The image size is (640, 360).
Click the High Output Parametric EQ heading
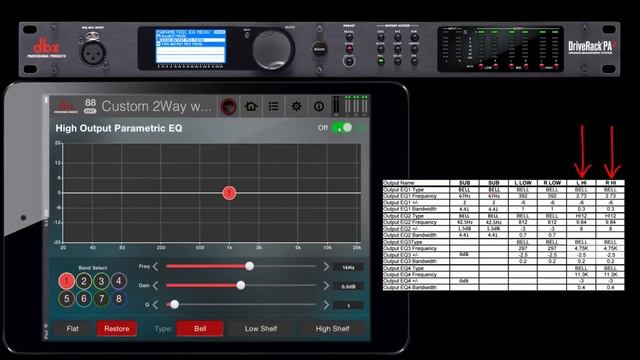click(119, 128)
